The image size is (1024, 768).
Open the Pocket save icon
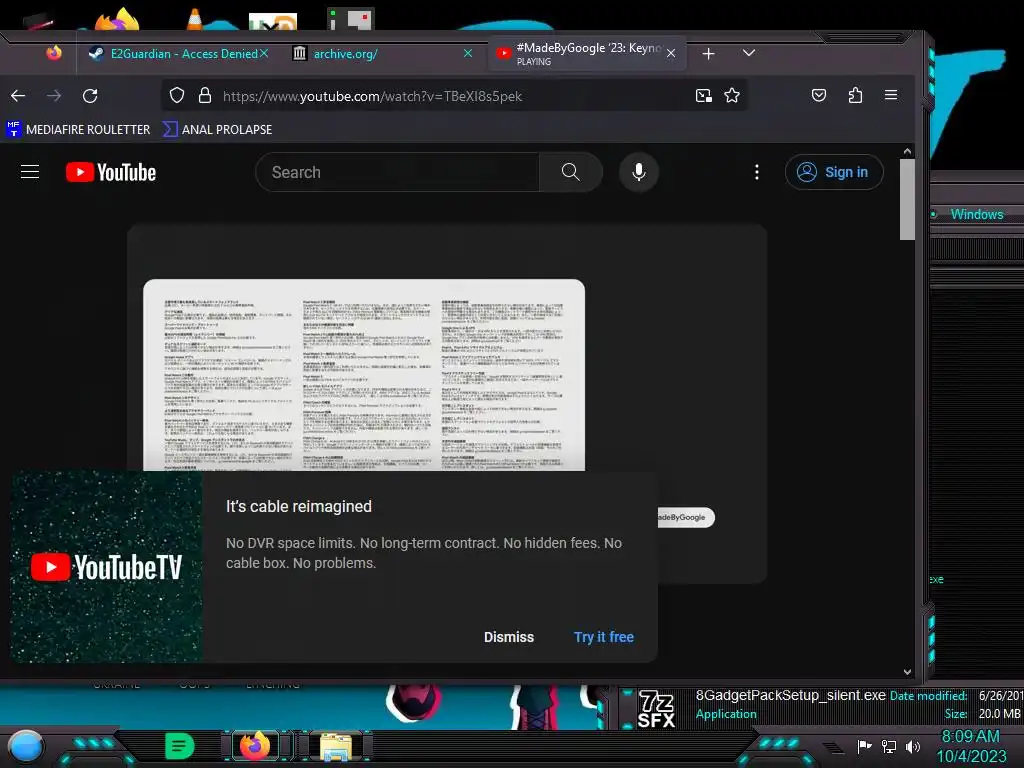point(819,95)
